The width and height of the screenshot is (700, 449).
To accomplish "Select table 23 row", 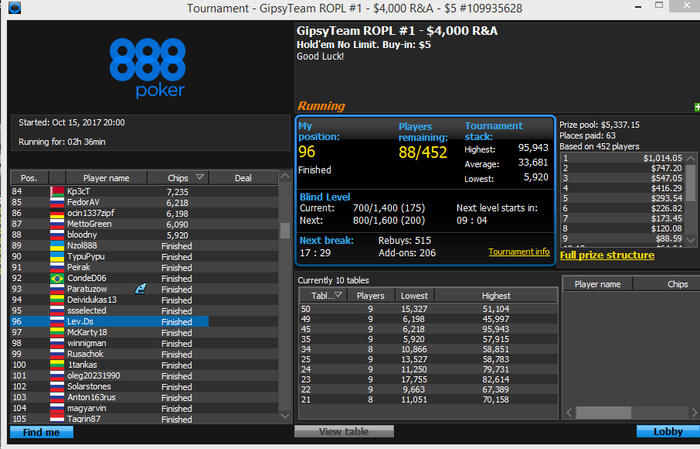I will pyautogui.click(x=428, y=379).
